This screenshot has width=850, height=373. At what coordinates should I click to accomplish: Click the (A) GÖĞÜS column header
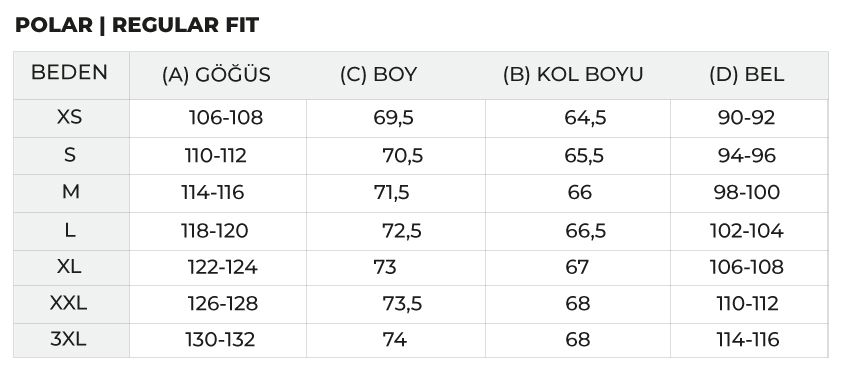click(216, 75)
